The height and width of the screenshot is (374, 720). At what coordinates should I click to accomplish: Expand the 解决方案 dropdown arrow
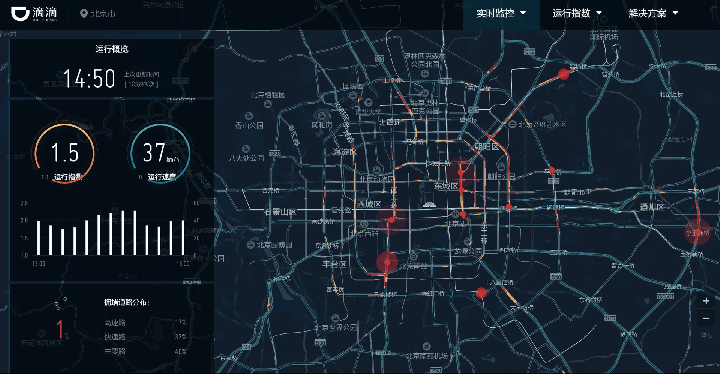675,13
